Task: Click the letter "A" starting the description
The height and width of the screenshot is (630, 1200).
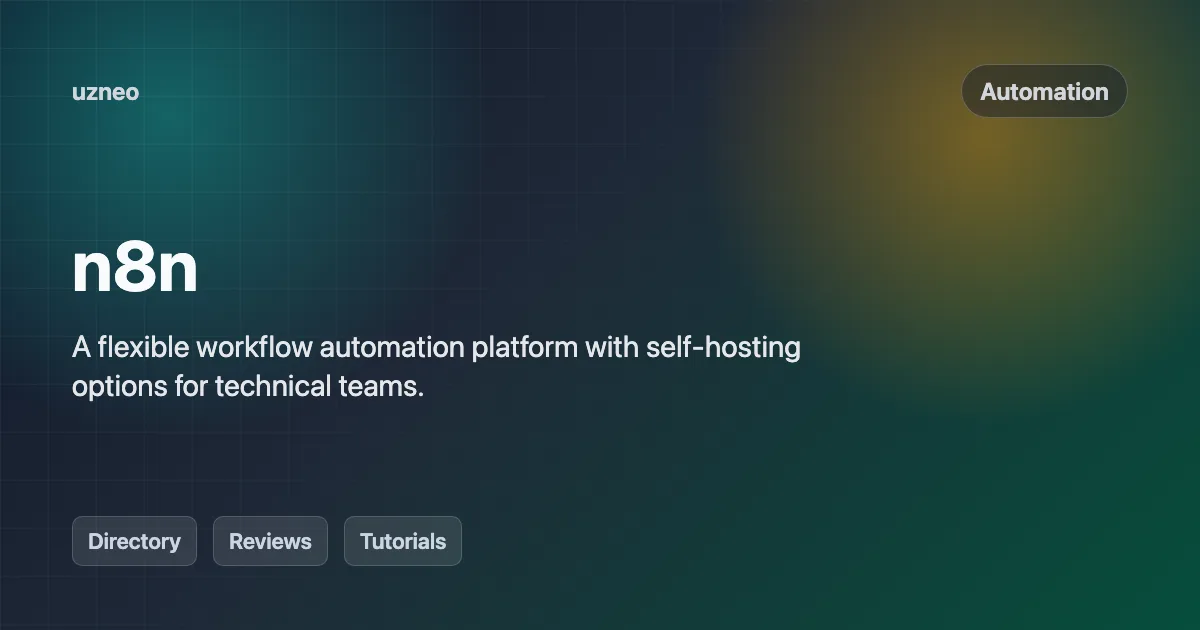Action: tap(81, 348)
